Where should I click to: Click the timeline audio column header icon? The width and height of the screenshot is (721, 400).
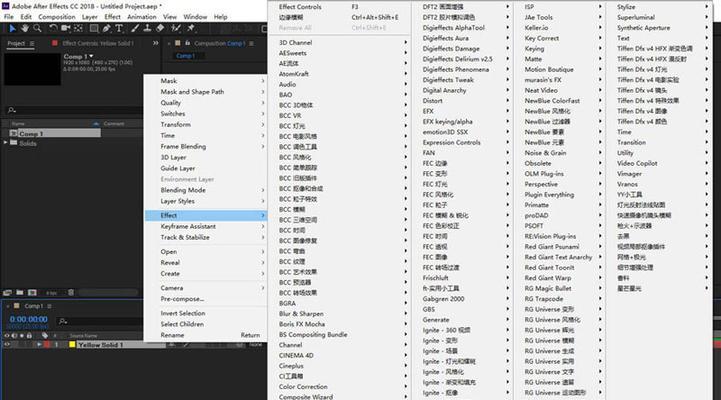coord(14,336)
